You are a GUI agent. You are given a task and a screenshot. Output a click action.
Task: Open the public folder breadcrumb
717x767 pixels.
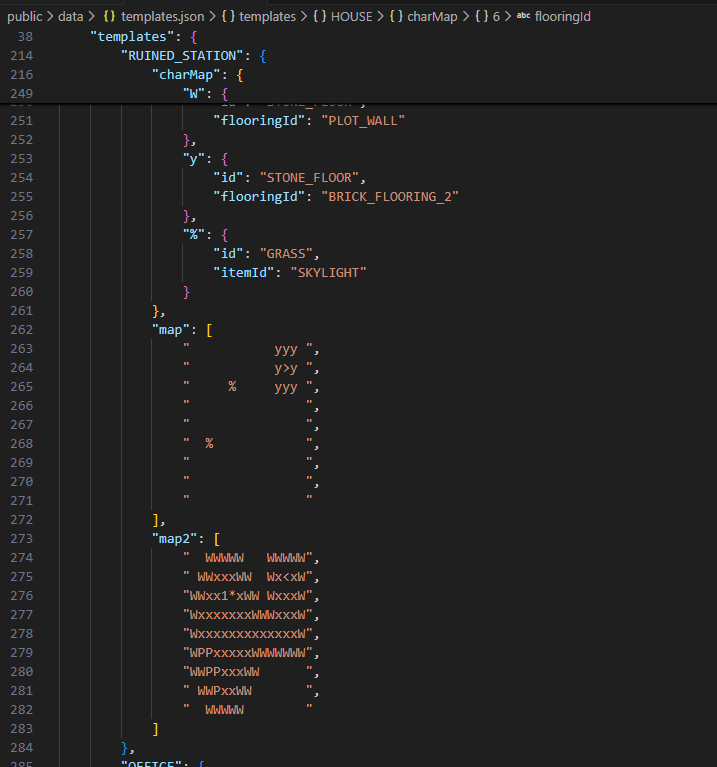[x=25, y=17]
